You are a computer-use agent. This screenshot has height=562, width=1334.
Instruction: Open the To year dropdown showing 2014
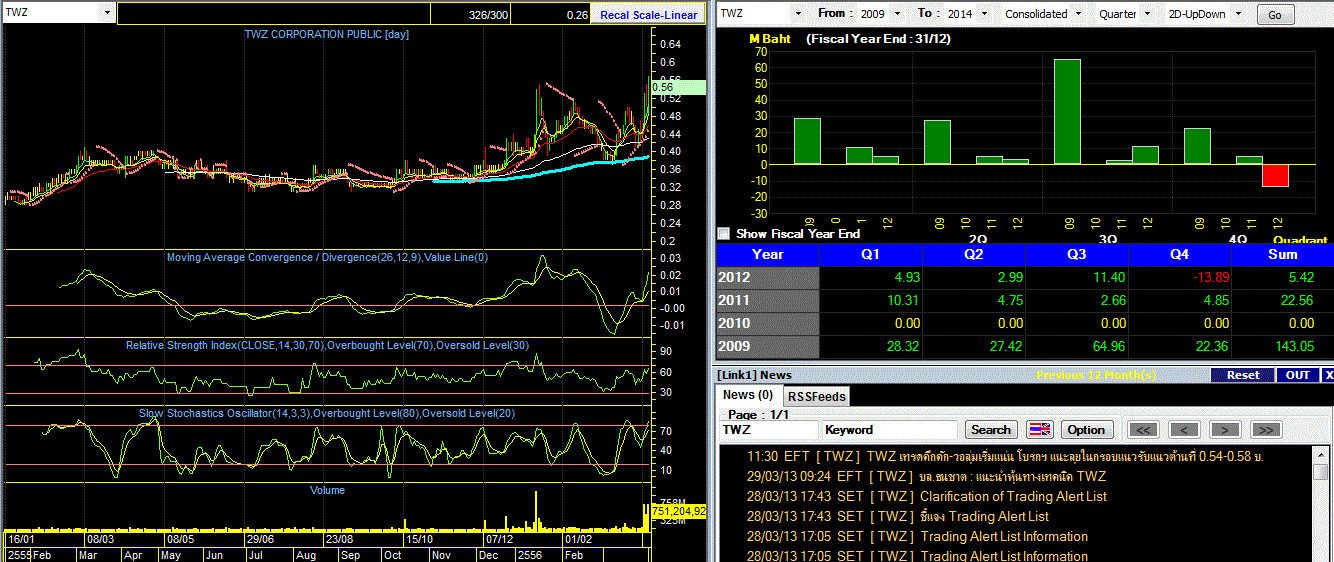[x=984, y=14]
